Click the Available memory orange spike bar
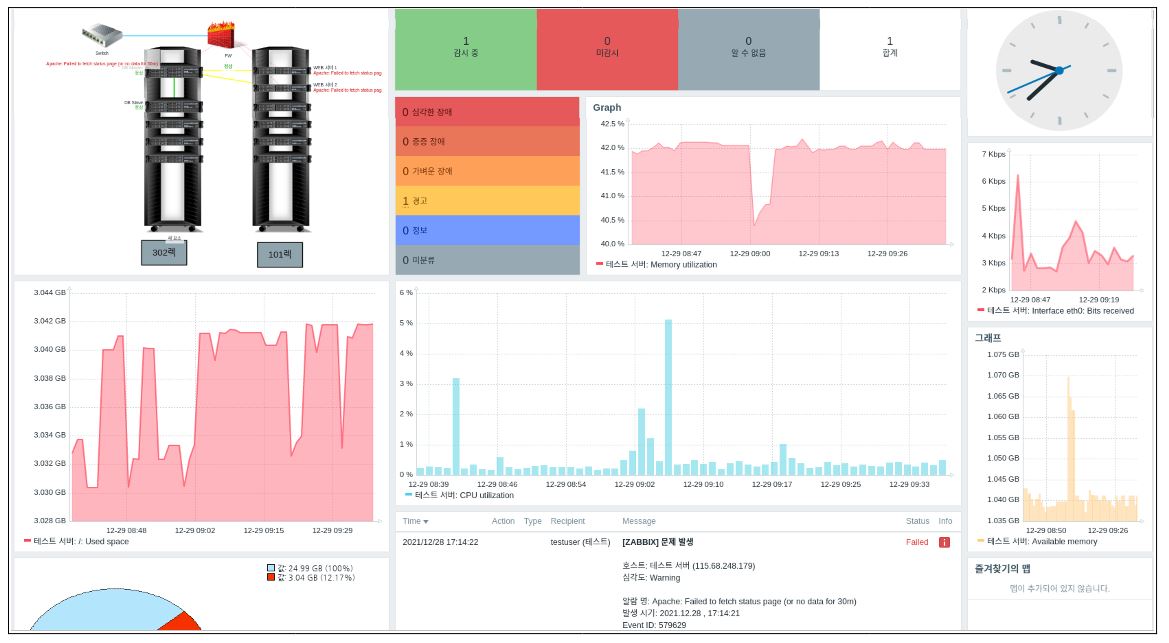Screen dimensions: 1169x643 (x=1071, y=448)
